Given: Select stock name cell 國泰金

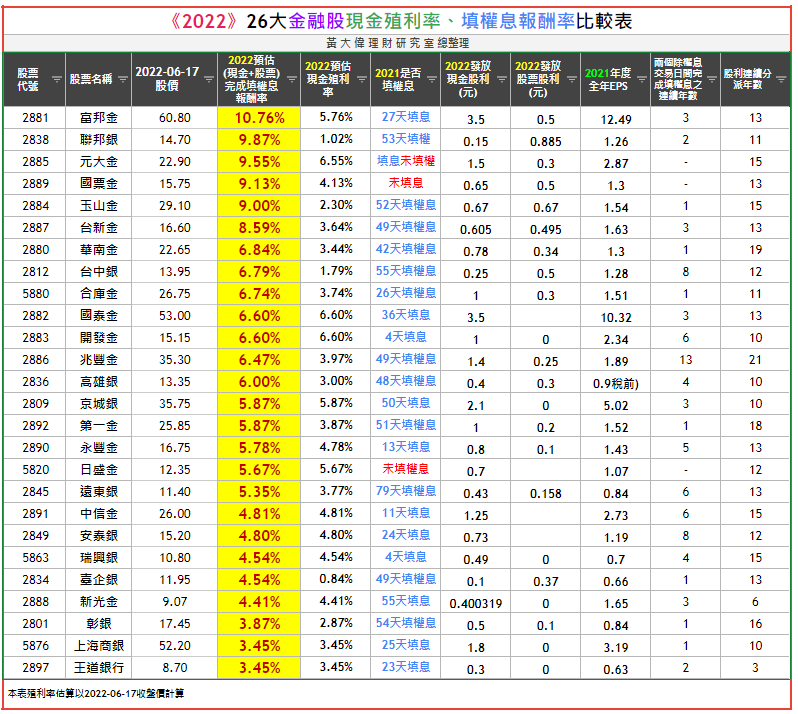Looking at the screenshot, I should click(x=99, y=316).
